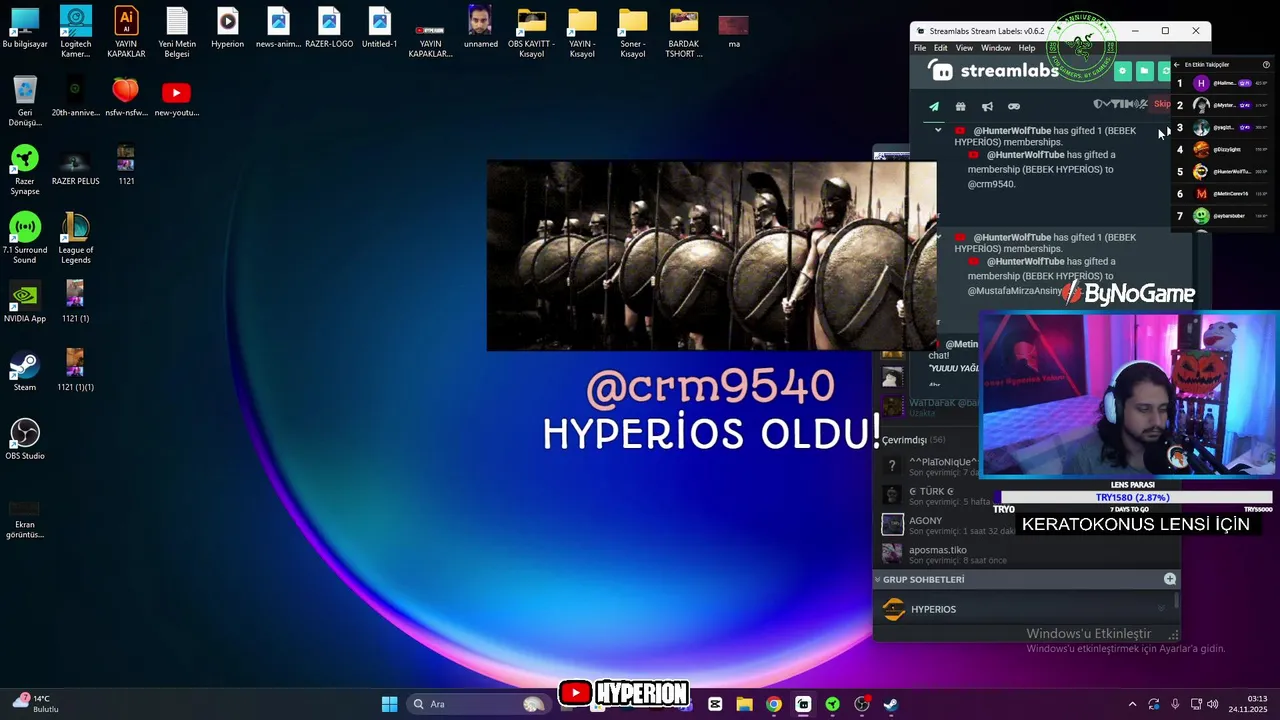Open the microphone tray icon
Screen dimensions: 1280x720
pos(1175,704)
